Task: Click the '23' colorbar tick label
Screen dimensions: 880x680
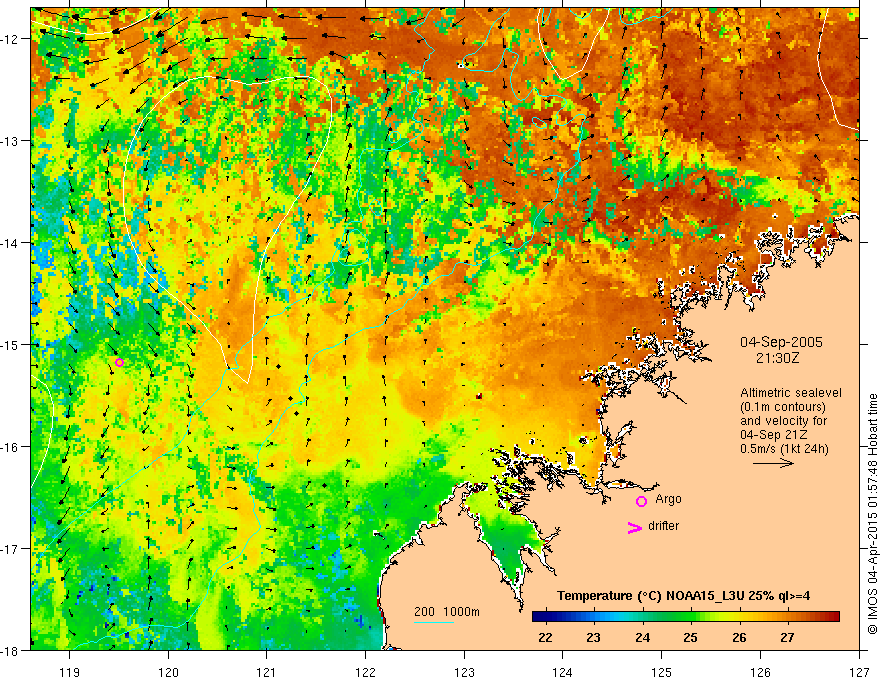Action: pos(594,637)
